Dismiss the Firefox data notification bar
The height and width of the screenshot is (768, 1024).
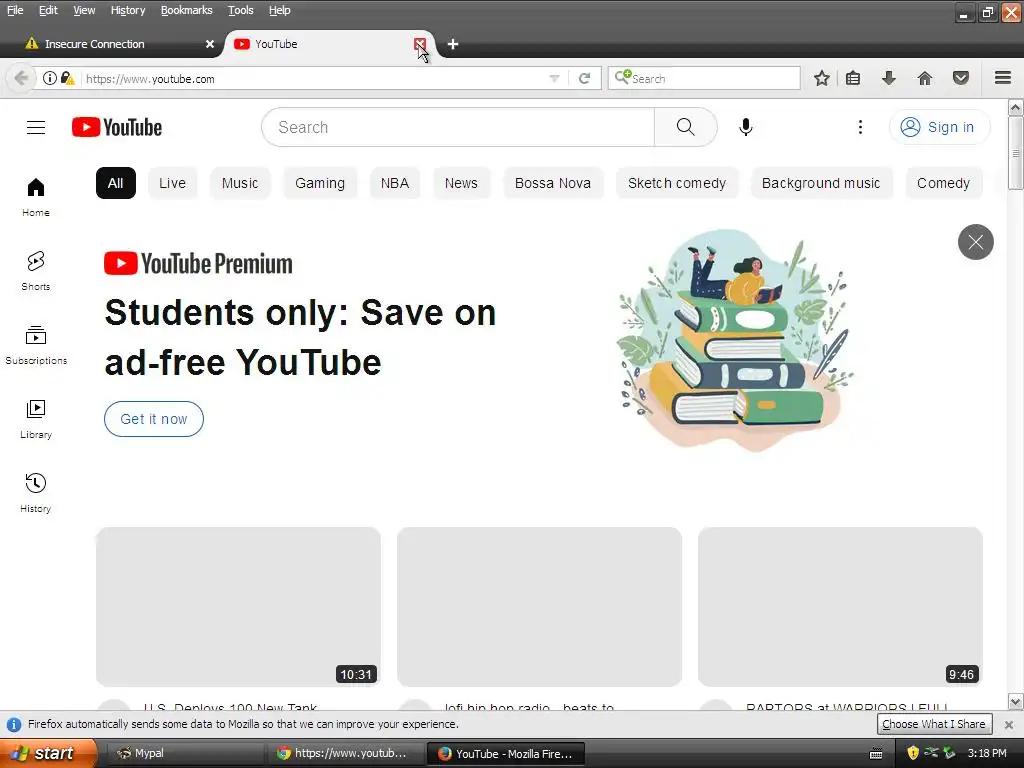(x=1008, y=724)
